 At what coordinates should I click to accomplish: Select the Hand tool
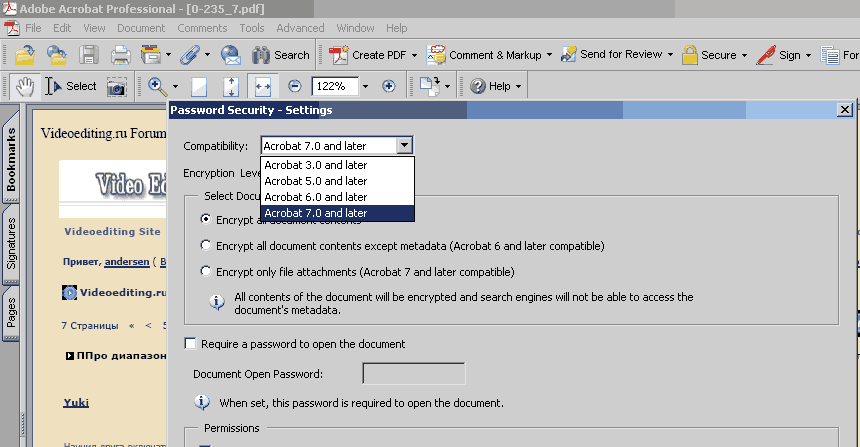[x=25, y=86]
